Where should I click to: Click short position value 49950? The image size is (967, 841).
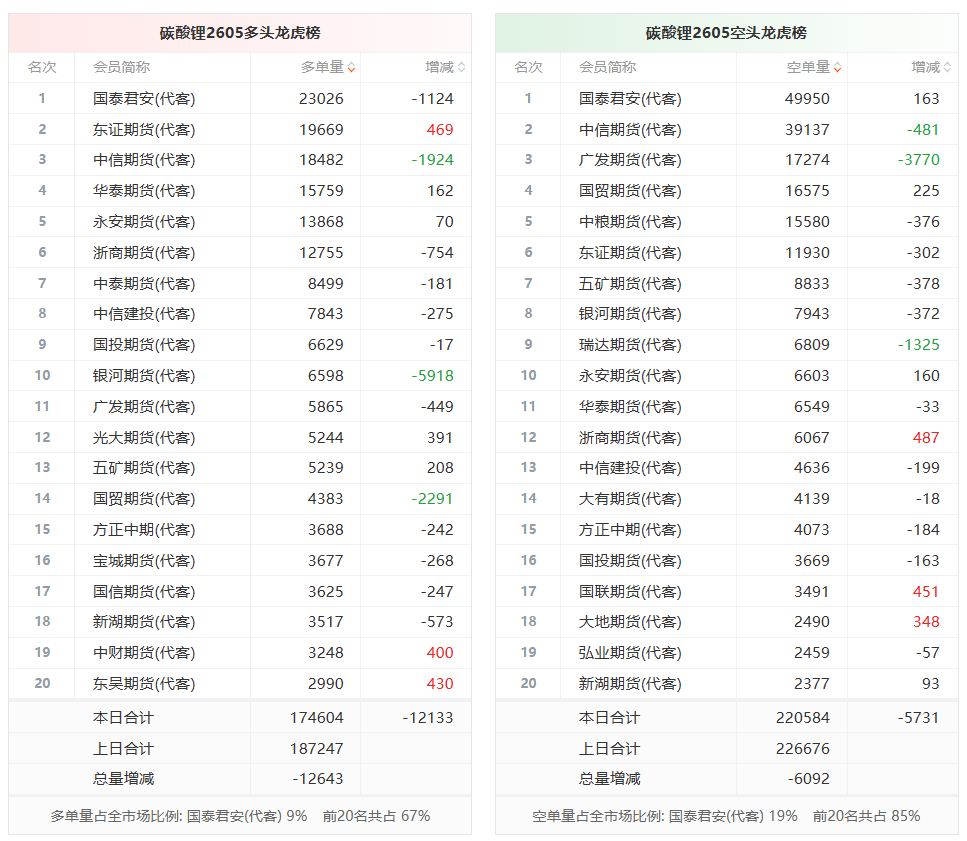tap(807, 99)
